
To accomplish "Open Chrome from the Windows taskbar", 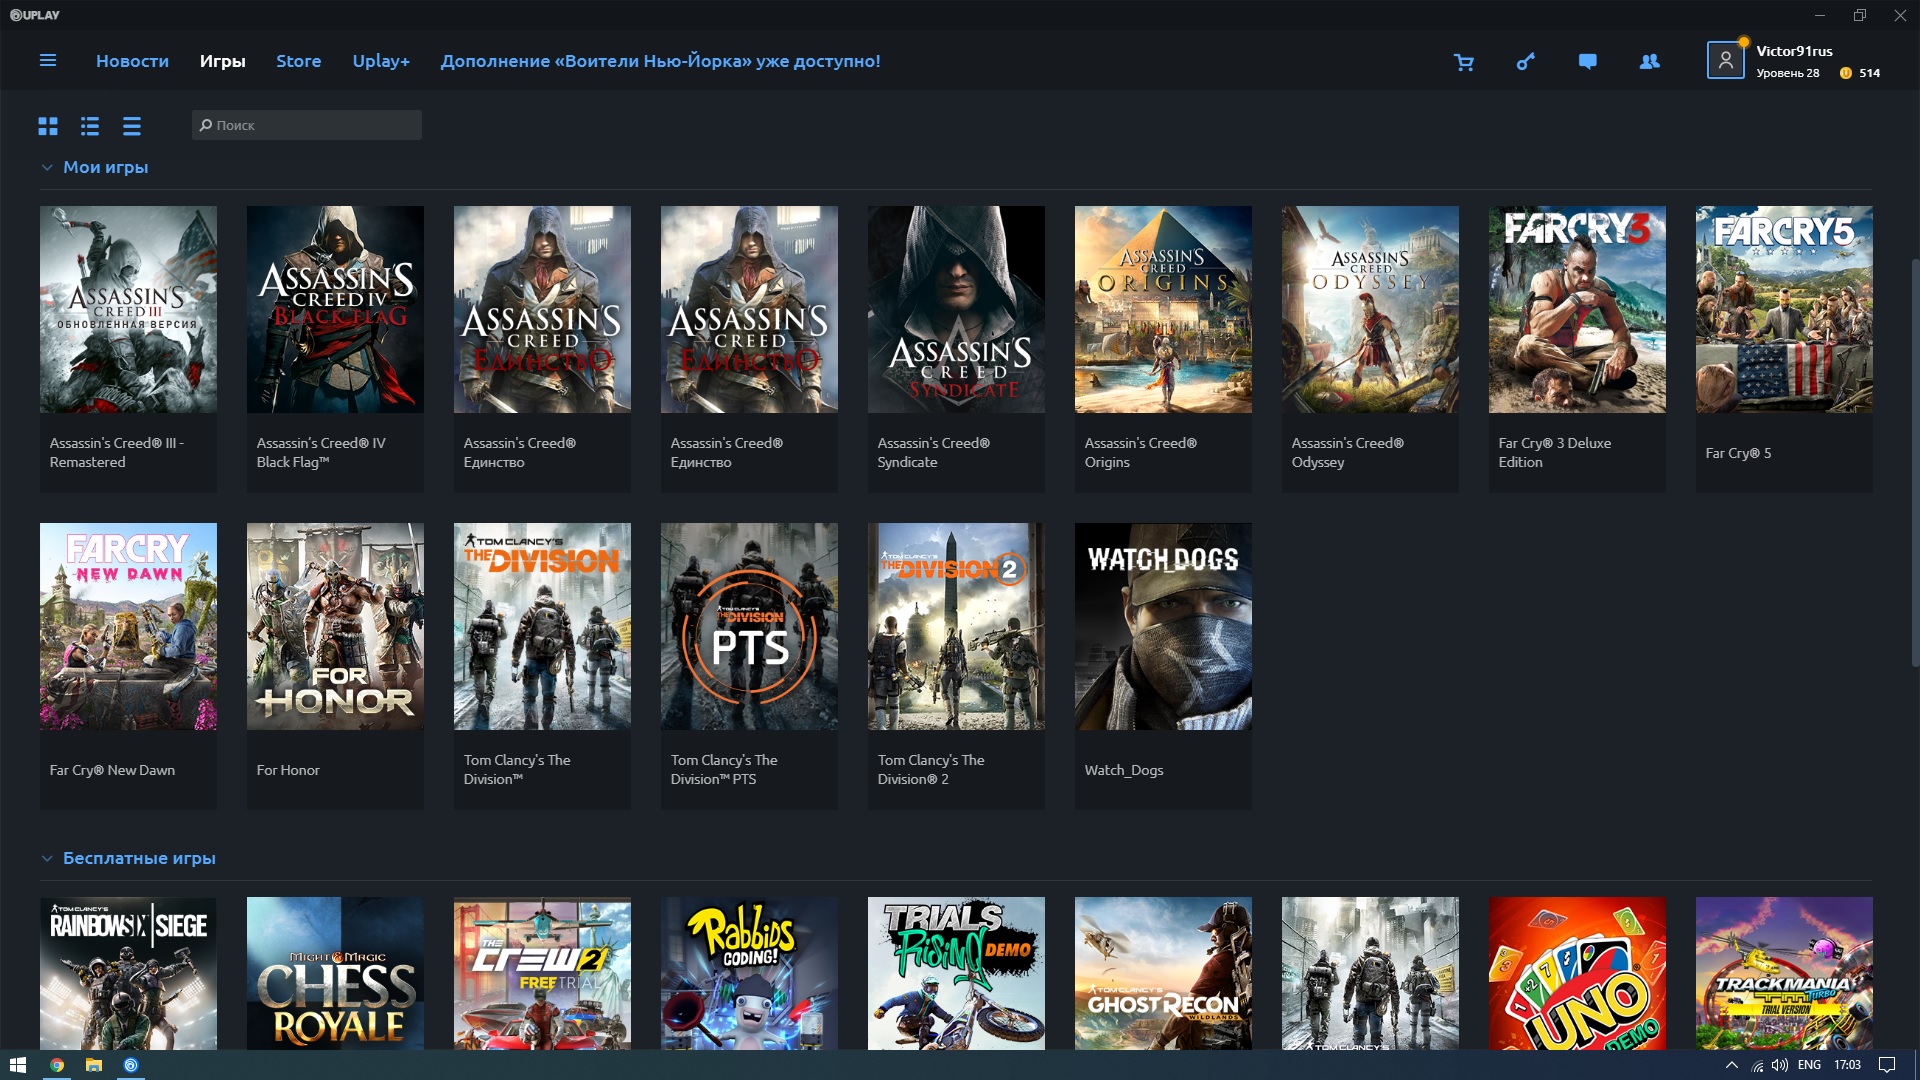I will 57,1065.
